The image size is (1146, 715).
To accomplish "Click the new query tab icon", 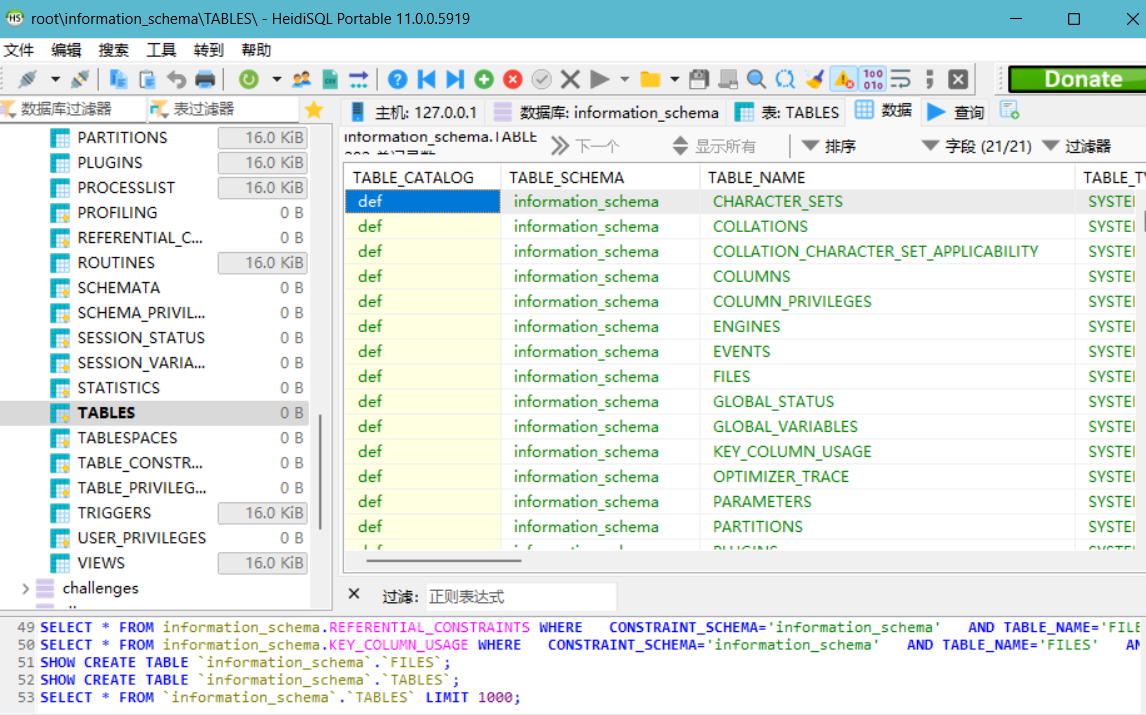I will 1010,110.
